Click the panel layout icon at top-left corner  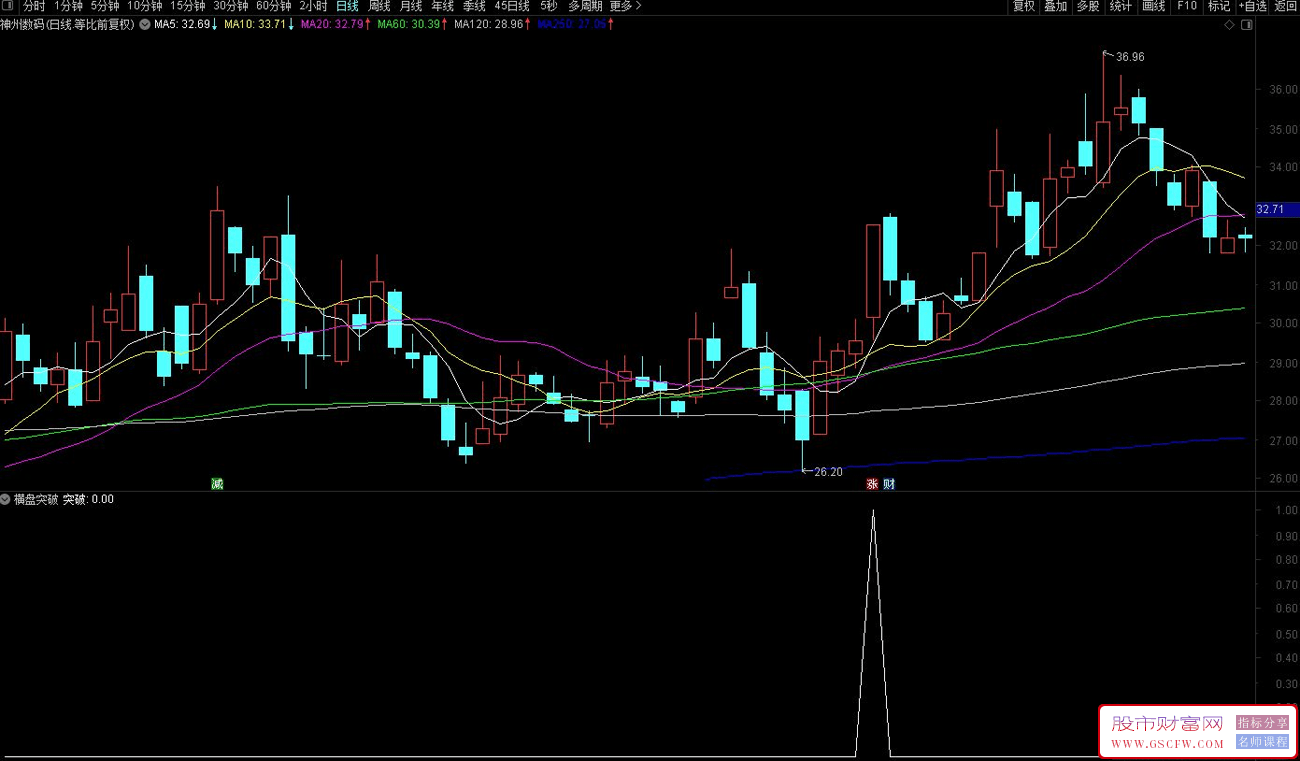point(9,6)
